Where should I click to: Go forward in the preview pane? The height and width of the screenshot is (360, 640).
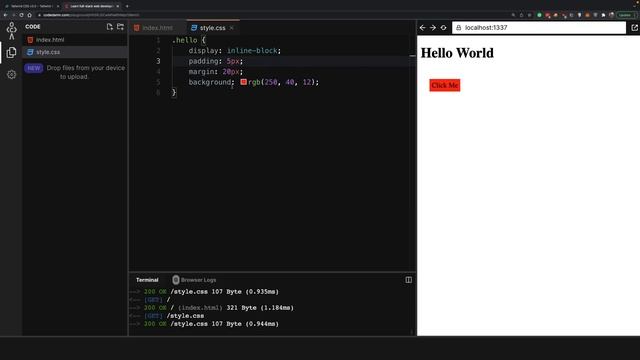click(x=433, y=28)
